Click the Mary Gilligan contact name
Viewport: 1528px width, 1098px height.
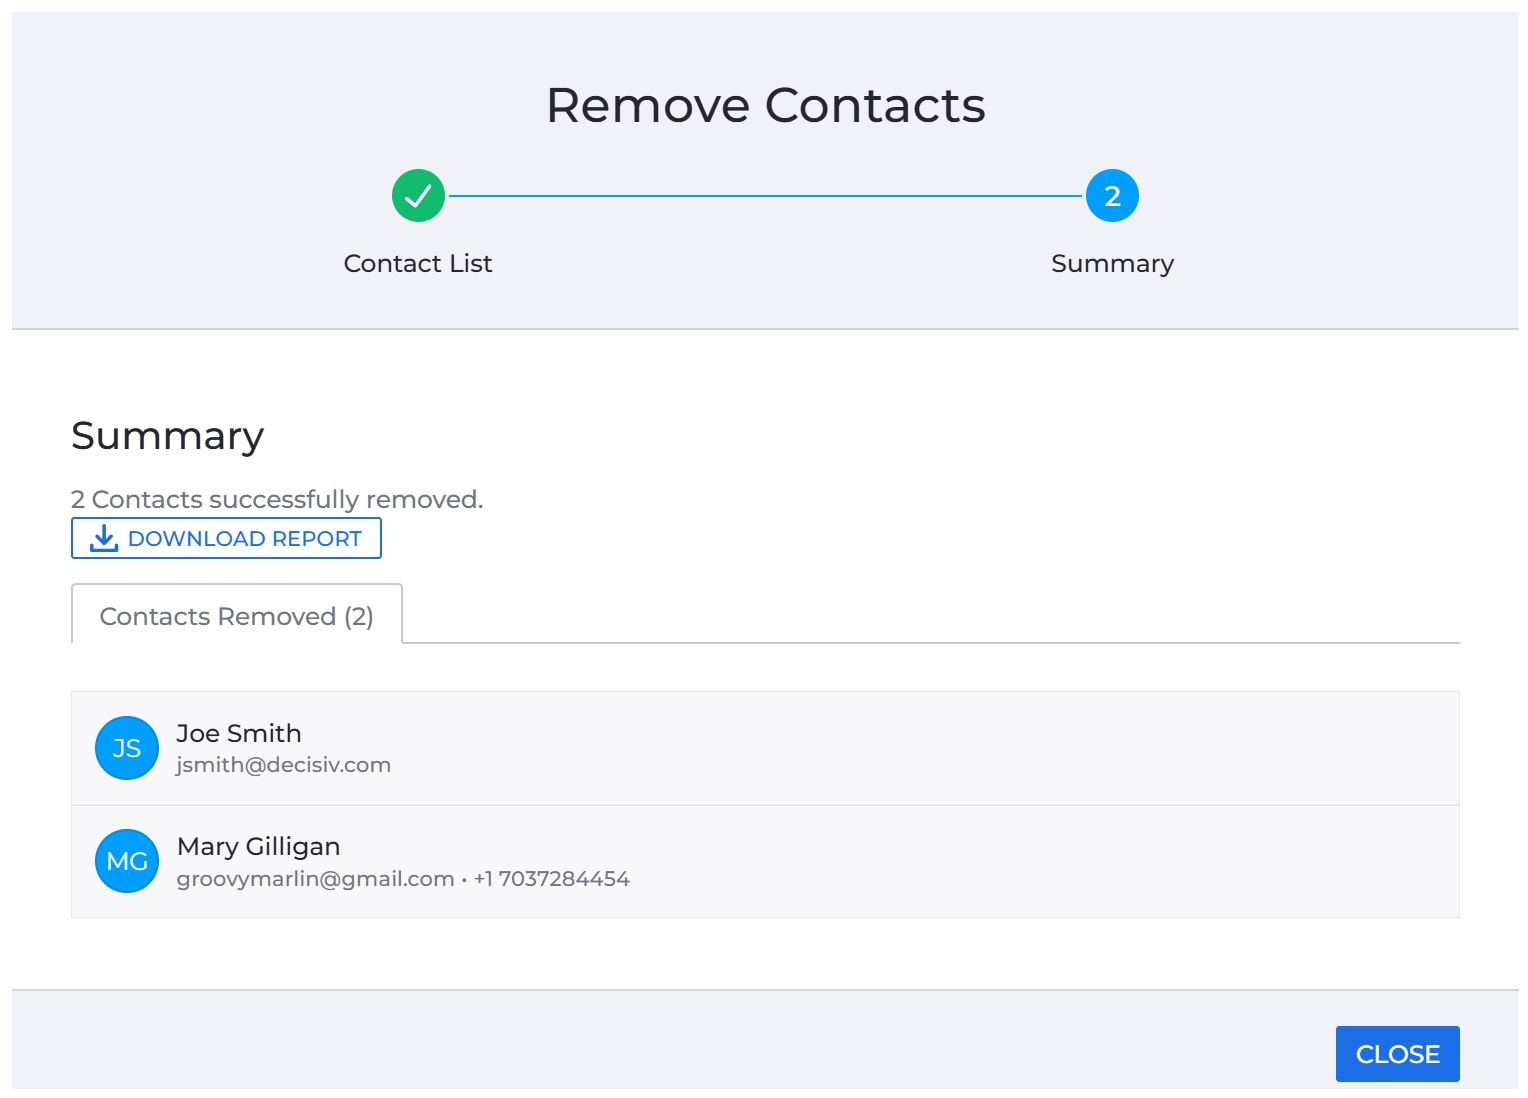click(259, 847)
